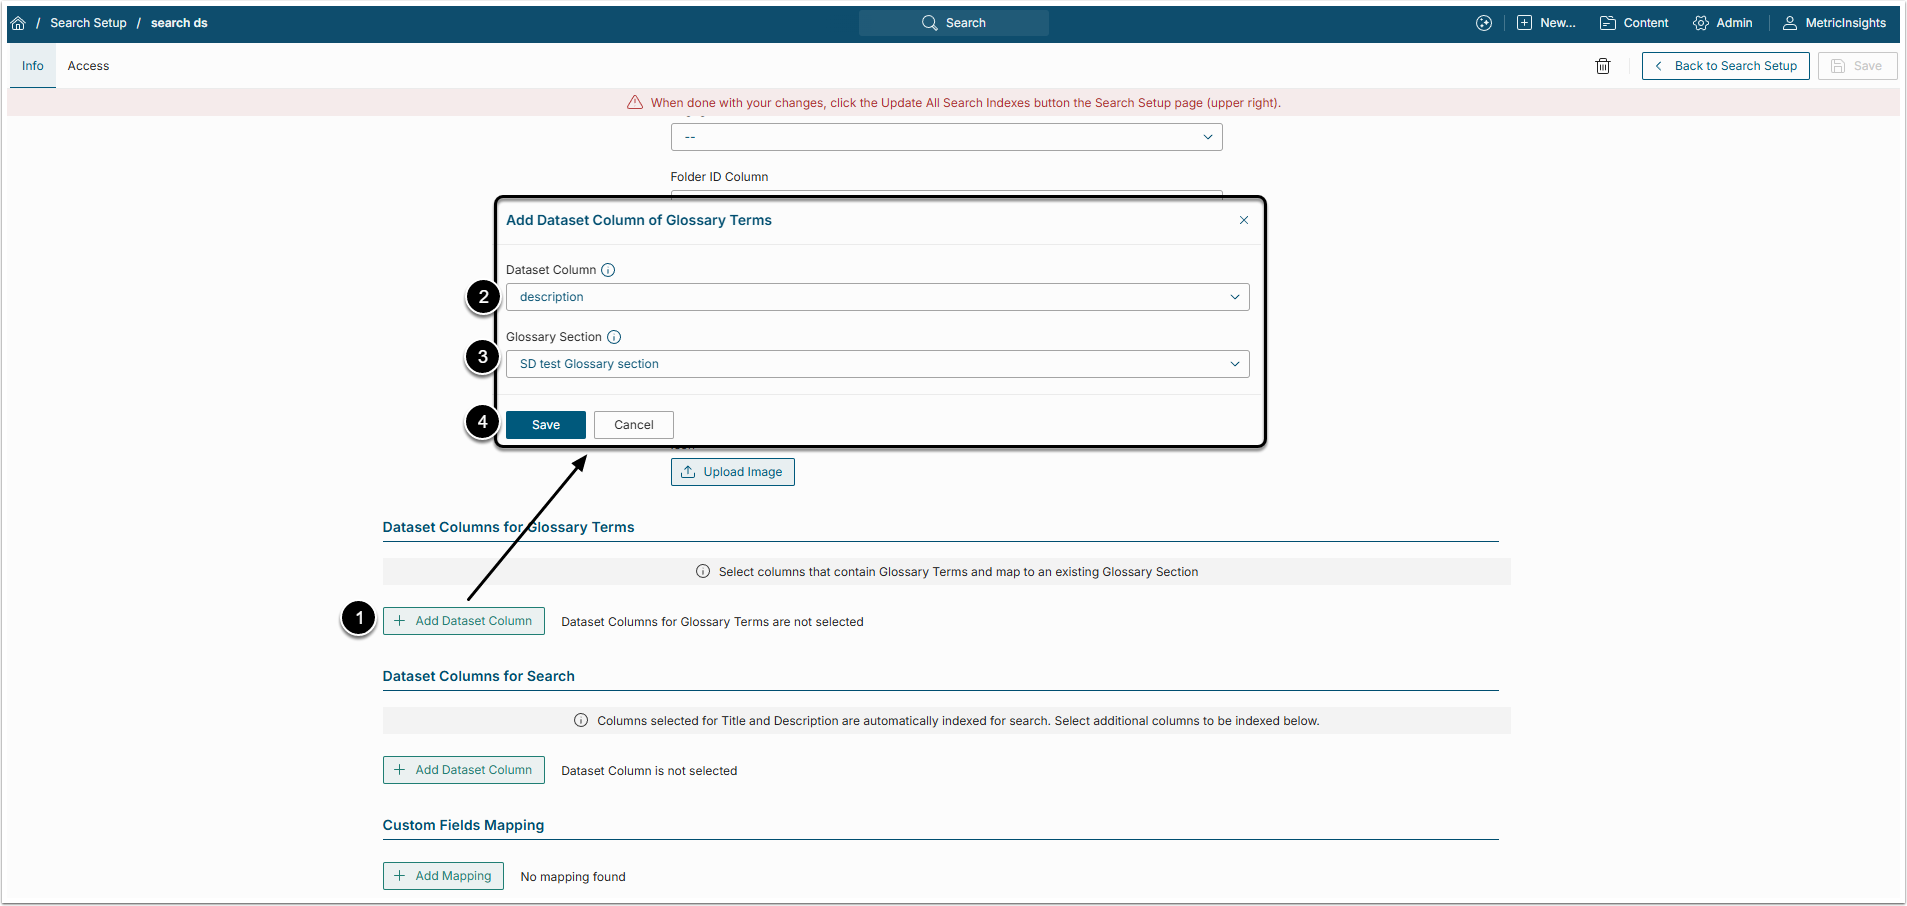Screen dimensions: 1907x906
Task: Show info for Dataset Column field
Action: (x=608, y=270)
